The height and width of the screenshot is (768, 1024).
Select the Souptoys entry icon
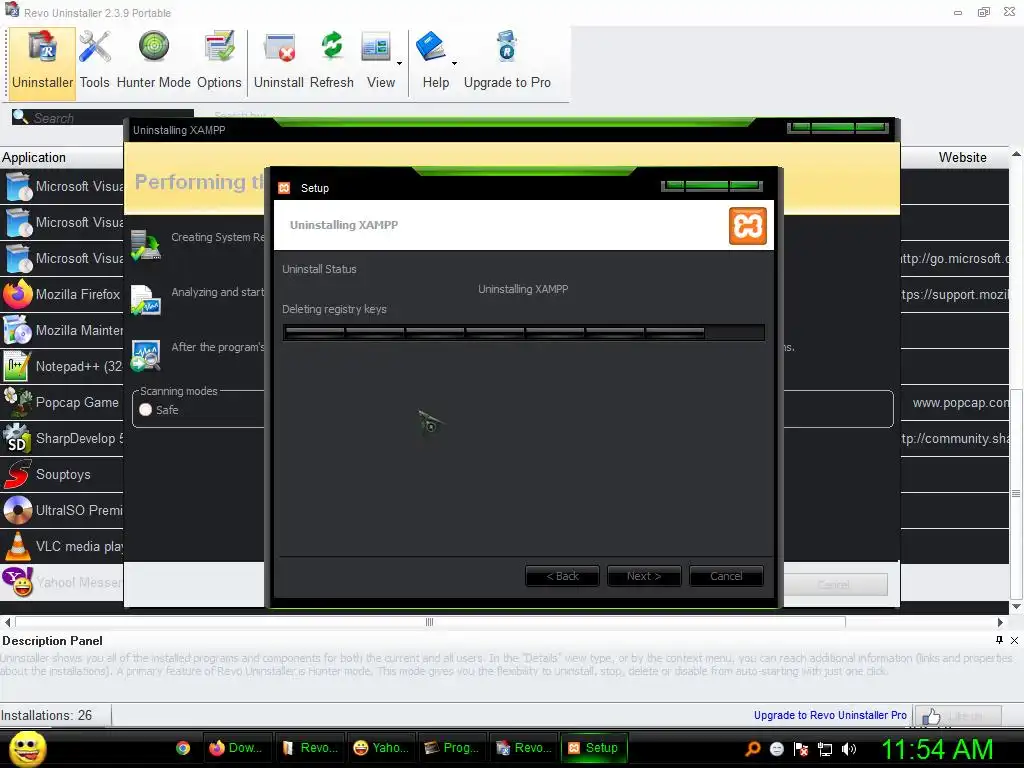(x=18, y=474)
